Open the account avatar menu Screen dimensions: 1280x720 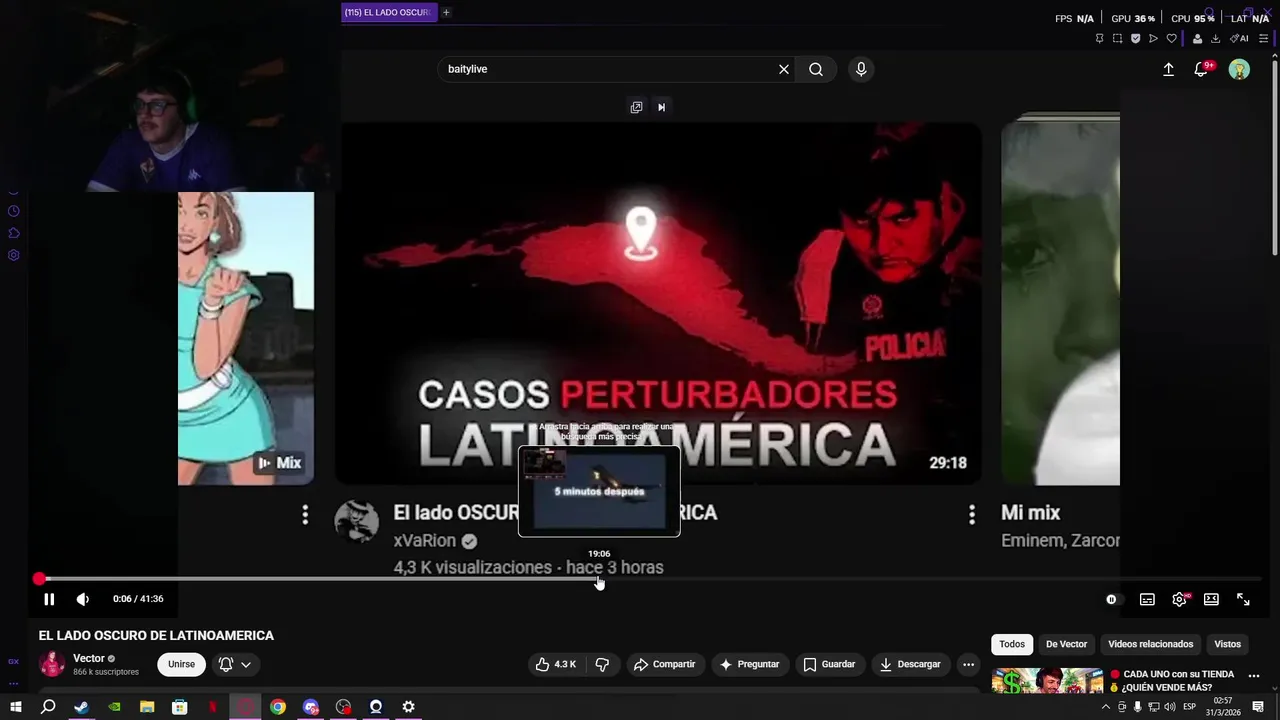point(1239,69)
